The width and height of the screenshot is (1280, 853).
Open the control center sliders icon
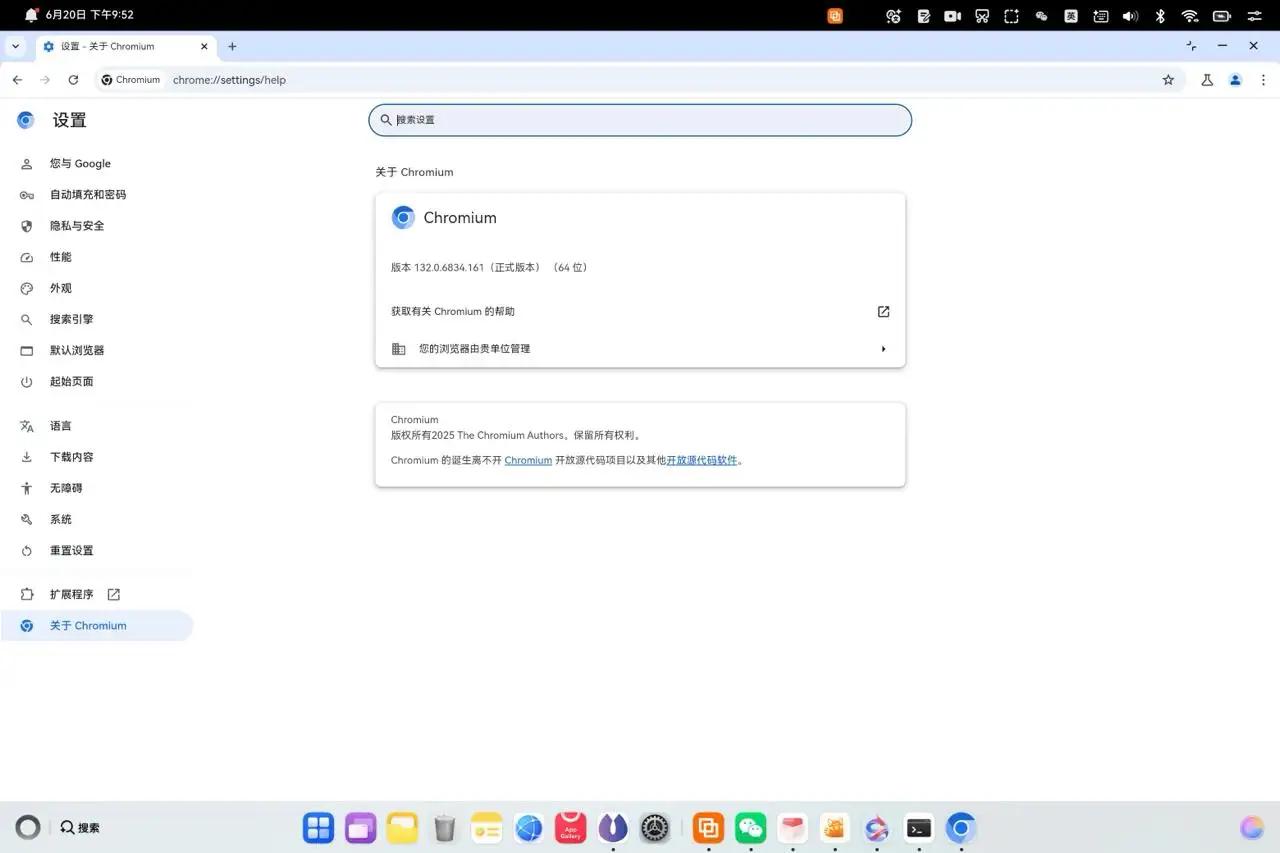(x=1254, y=16)
